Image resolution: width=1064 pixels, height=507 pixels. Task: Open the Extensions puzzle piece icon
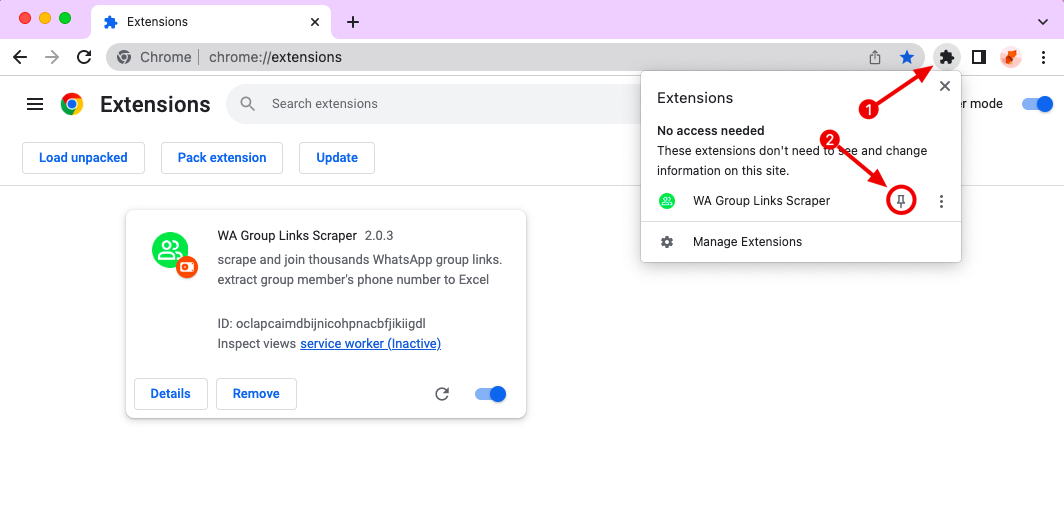tap(947, 57)
